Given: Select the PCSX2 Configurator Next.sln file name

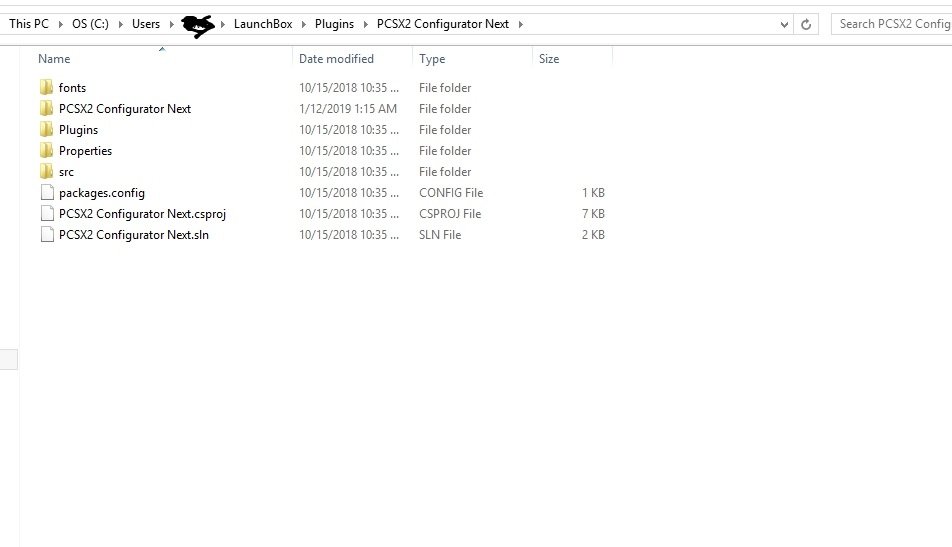Looking at the screenshot, I should tap(134, 235).
